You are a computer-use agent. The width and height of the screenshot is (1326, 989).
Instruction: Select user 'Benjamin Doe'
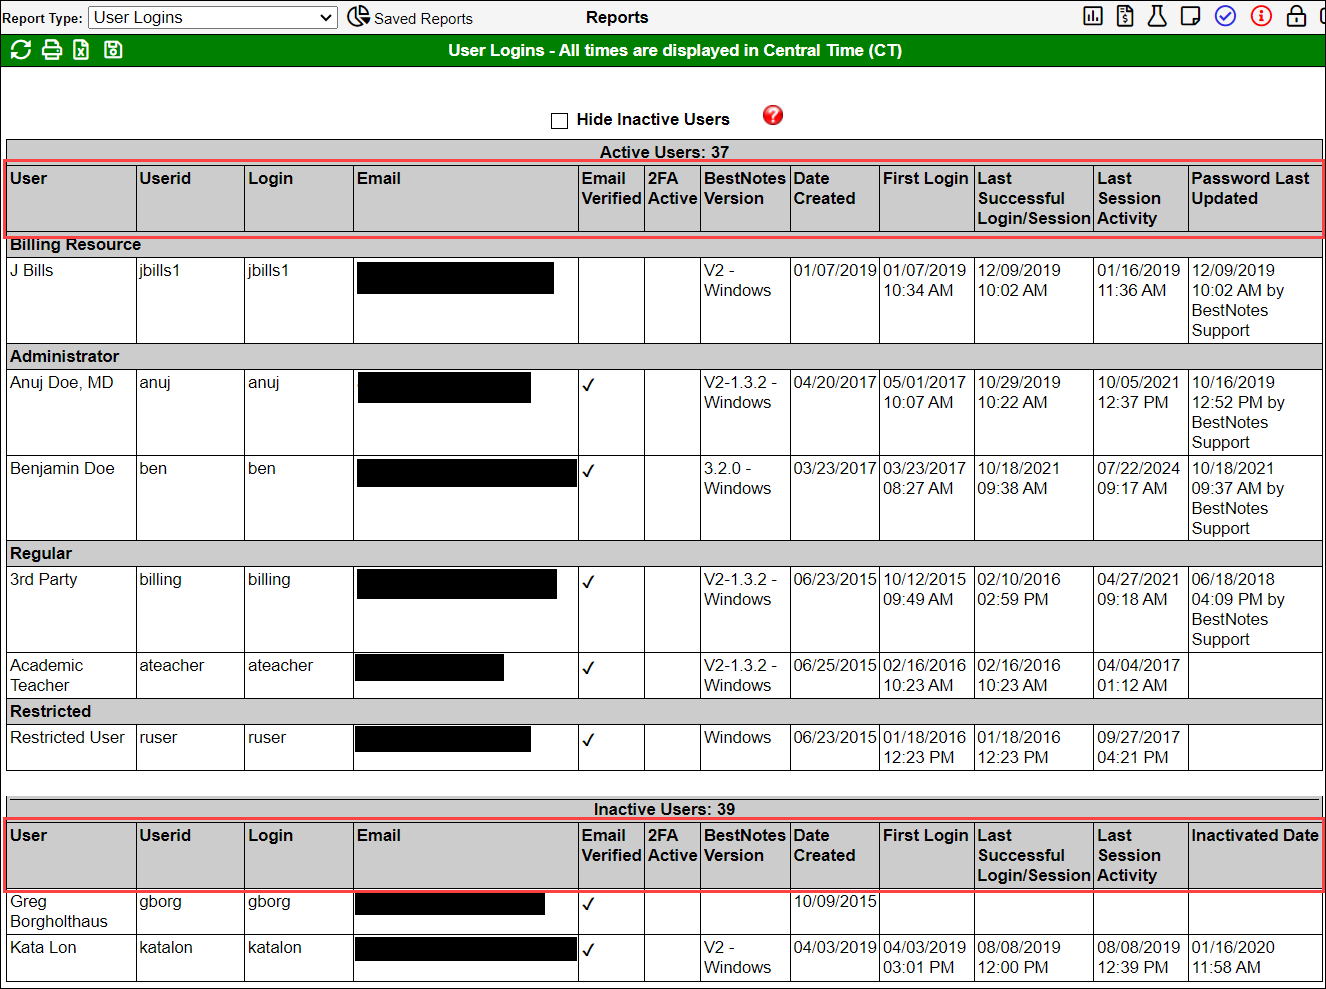coord(71,498)
